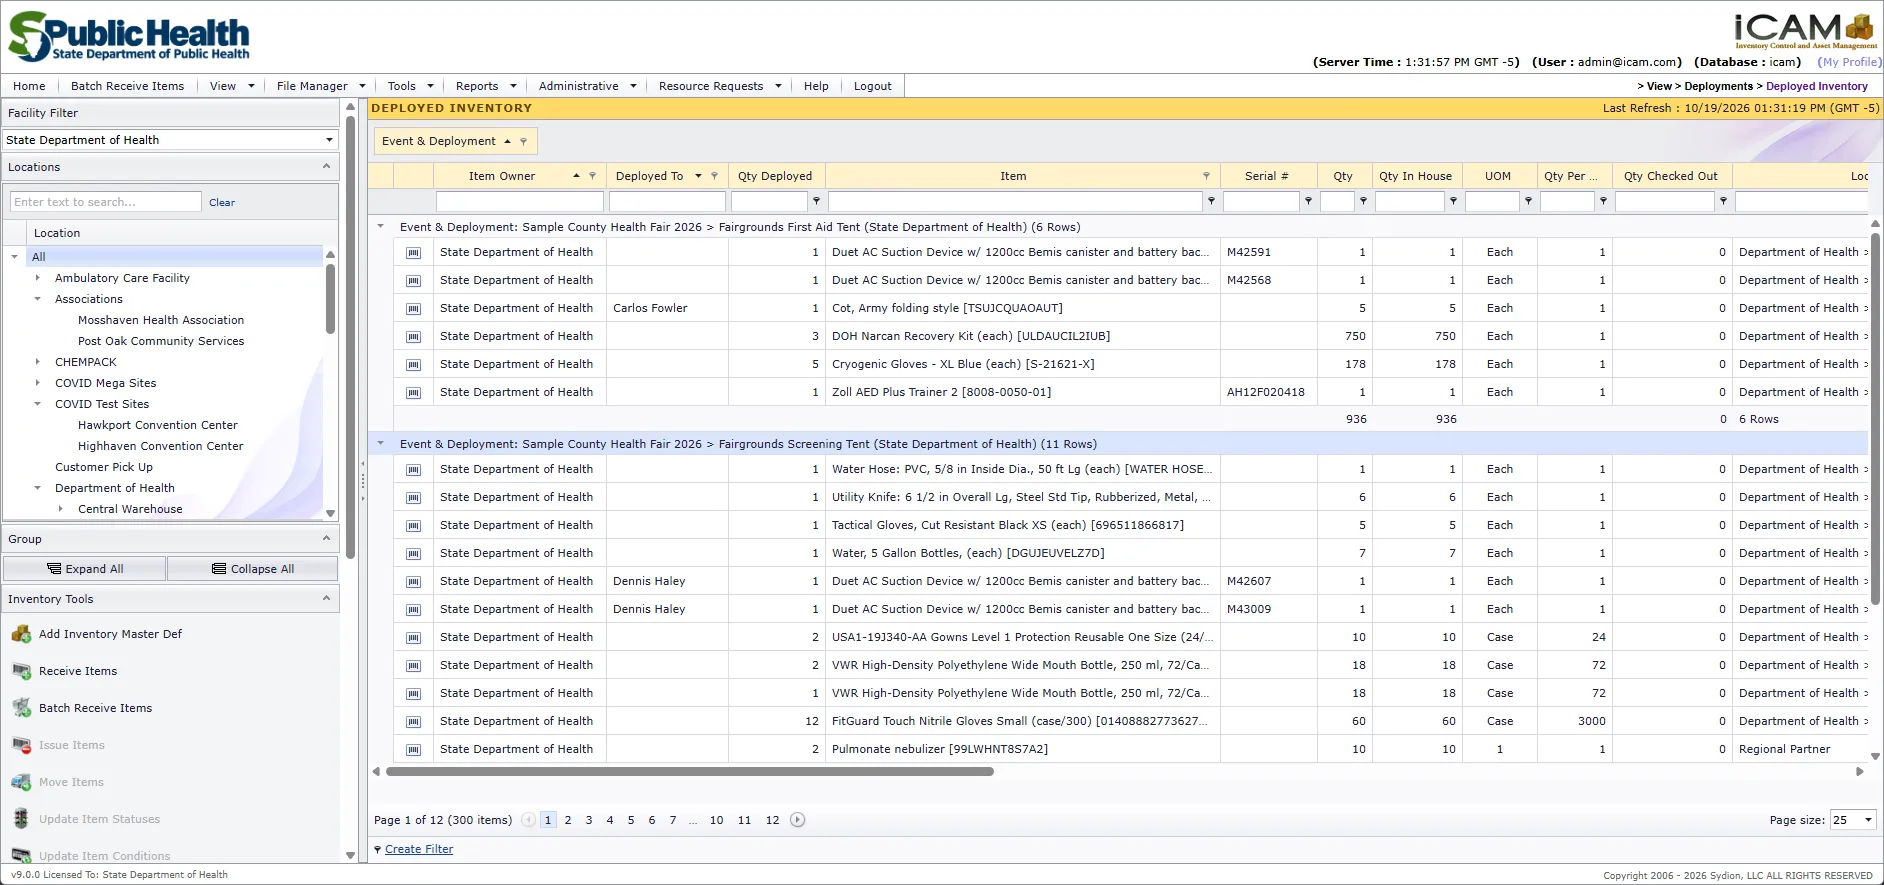Viewport: 1884px width, 885px height.
Task: Collapse the Fairgrounds Screening Tent group
Action: click(380, 444)
